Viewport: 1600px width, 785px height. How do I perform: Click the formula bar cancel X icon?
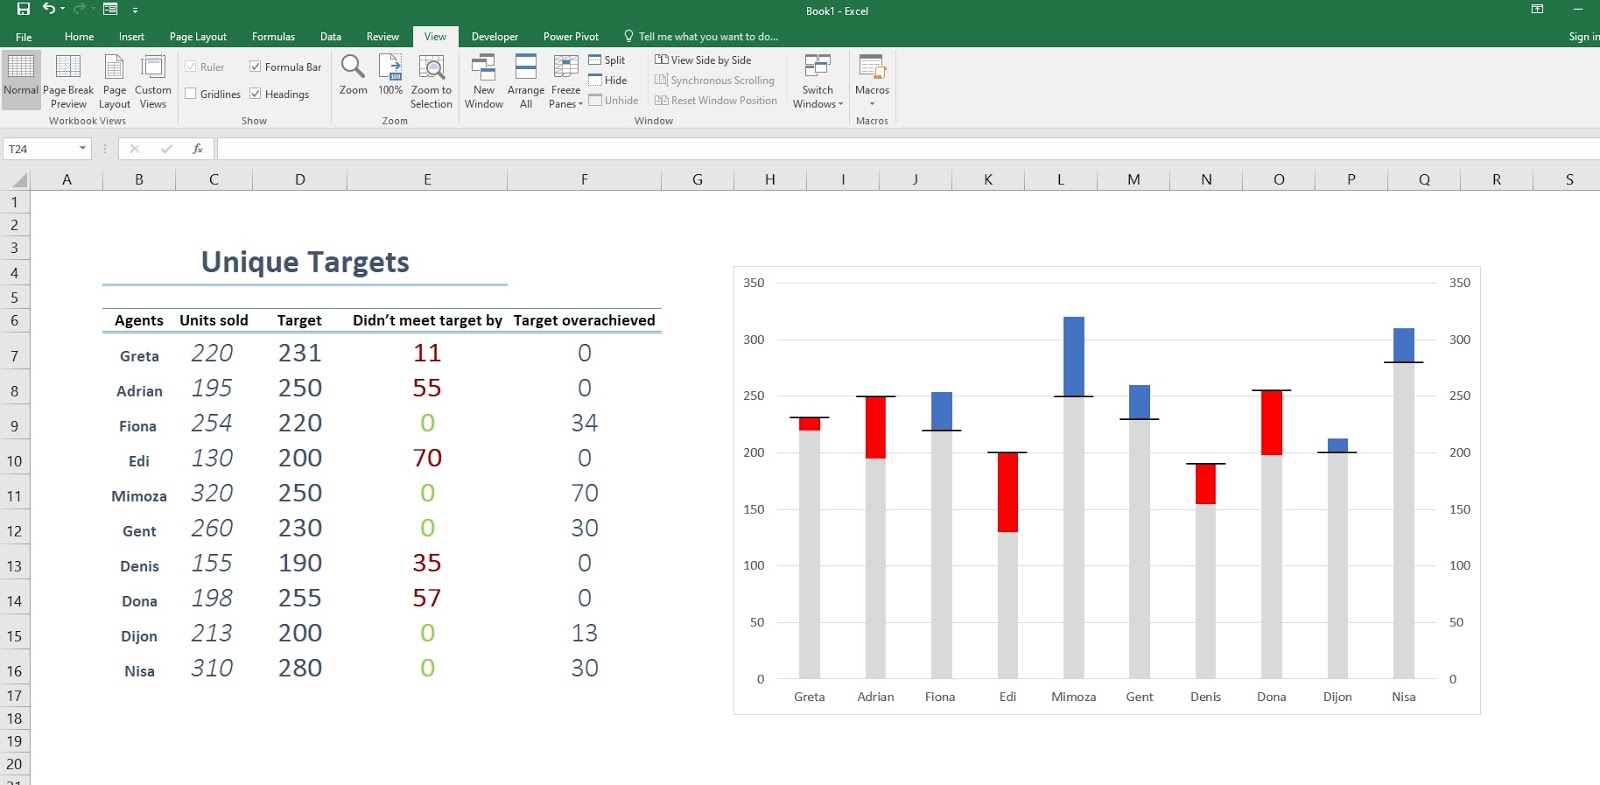point(134,148)
